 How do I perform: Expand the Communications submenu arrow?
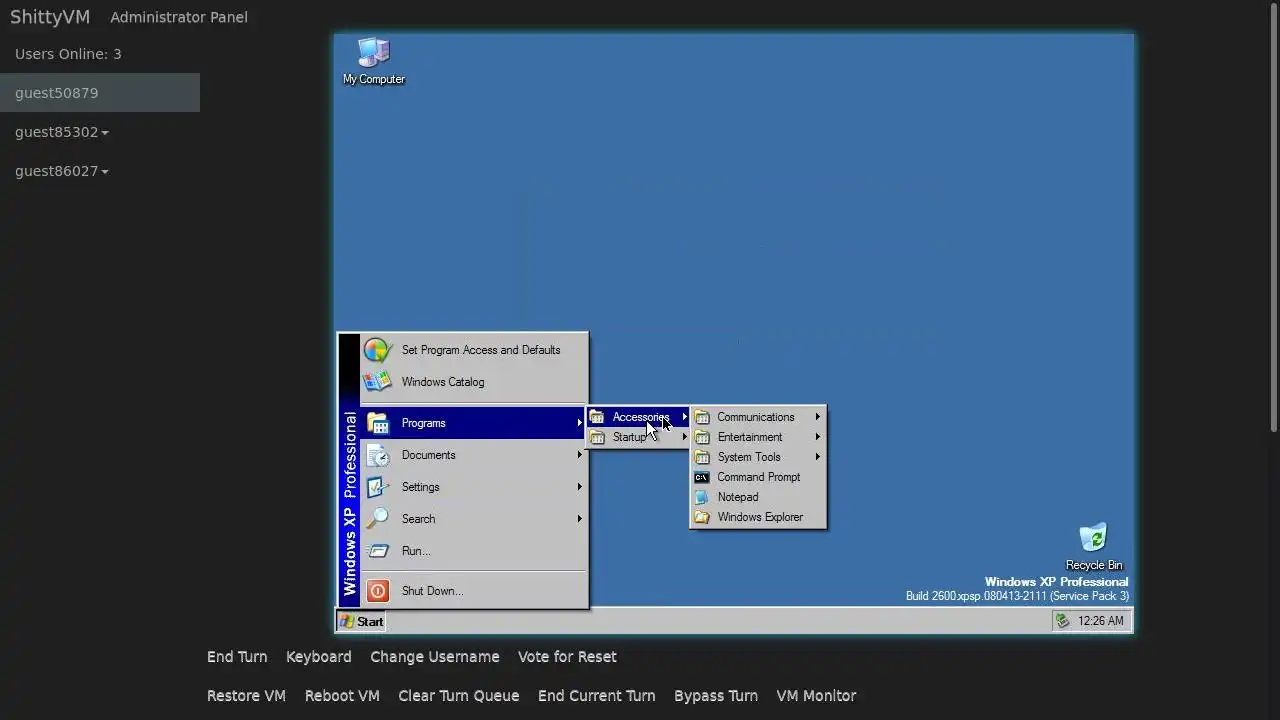click(x=817, y=417)
